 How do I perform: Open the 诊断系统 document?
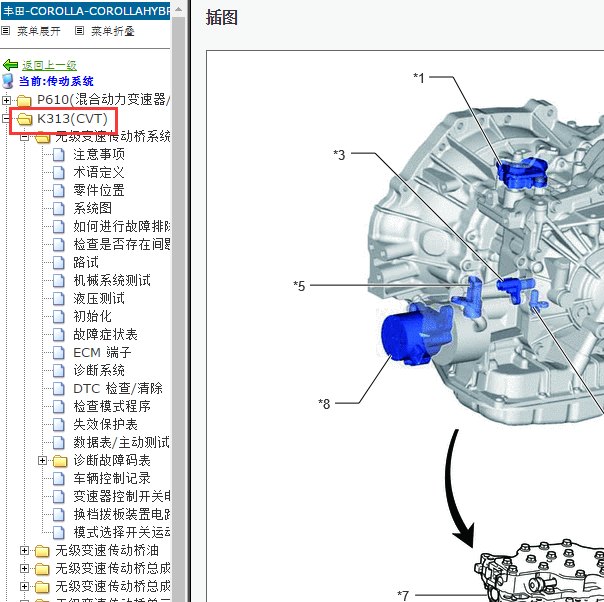99,371
